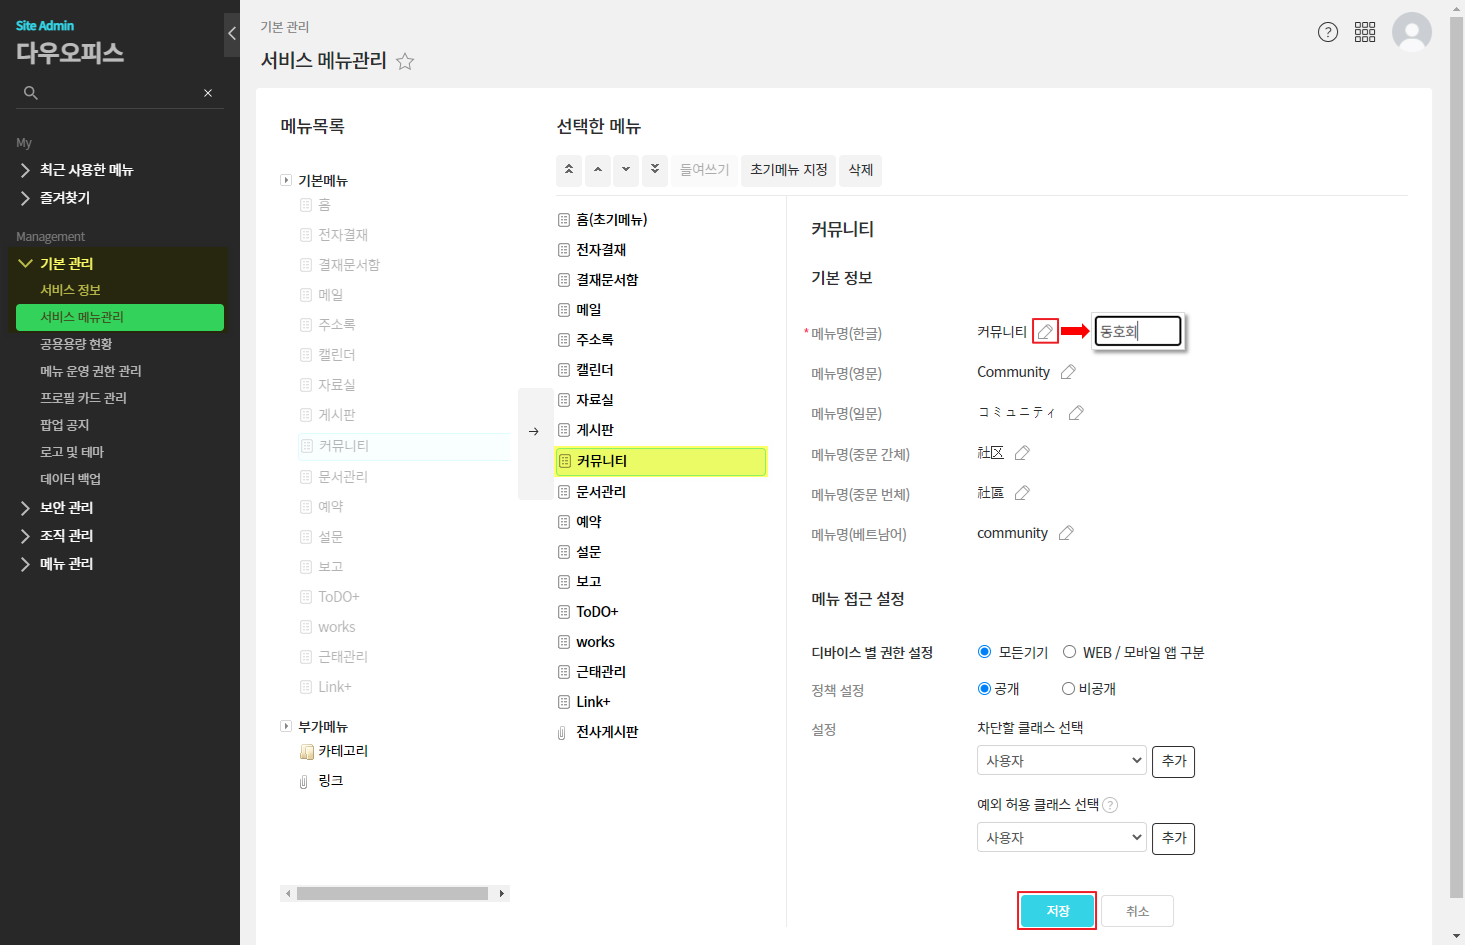
Task: Click the move-to-bottom double arrow icon
Action: coord(655,170)
